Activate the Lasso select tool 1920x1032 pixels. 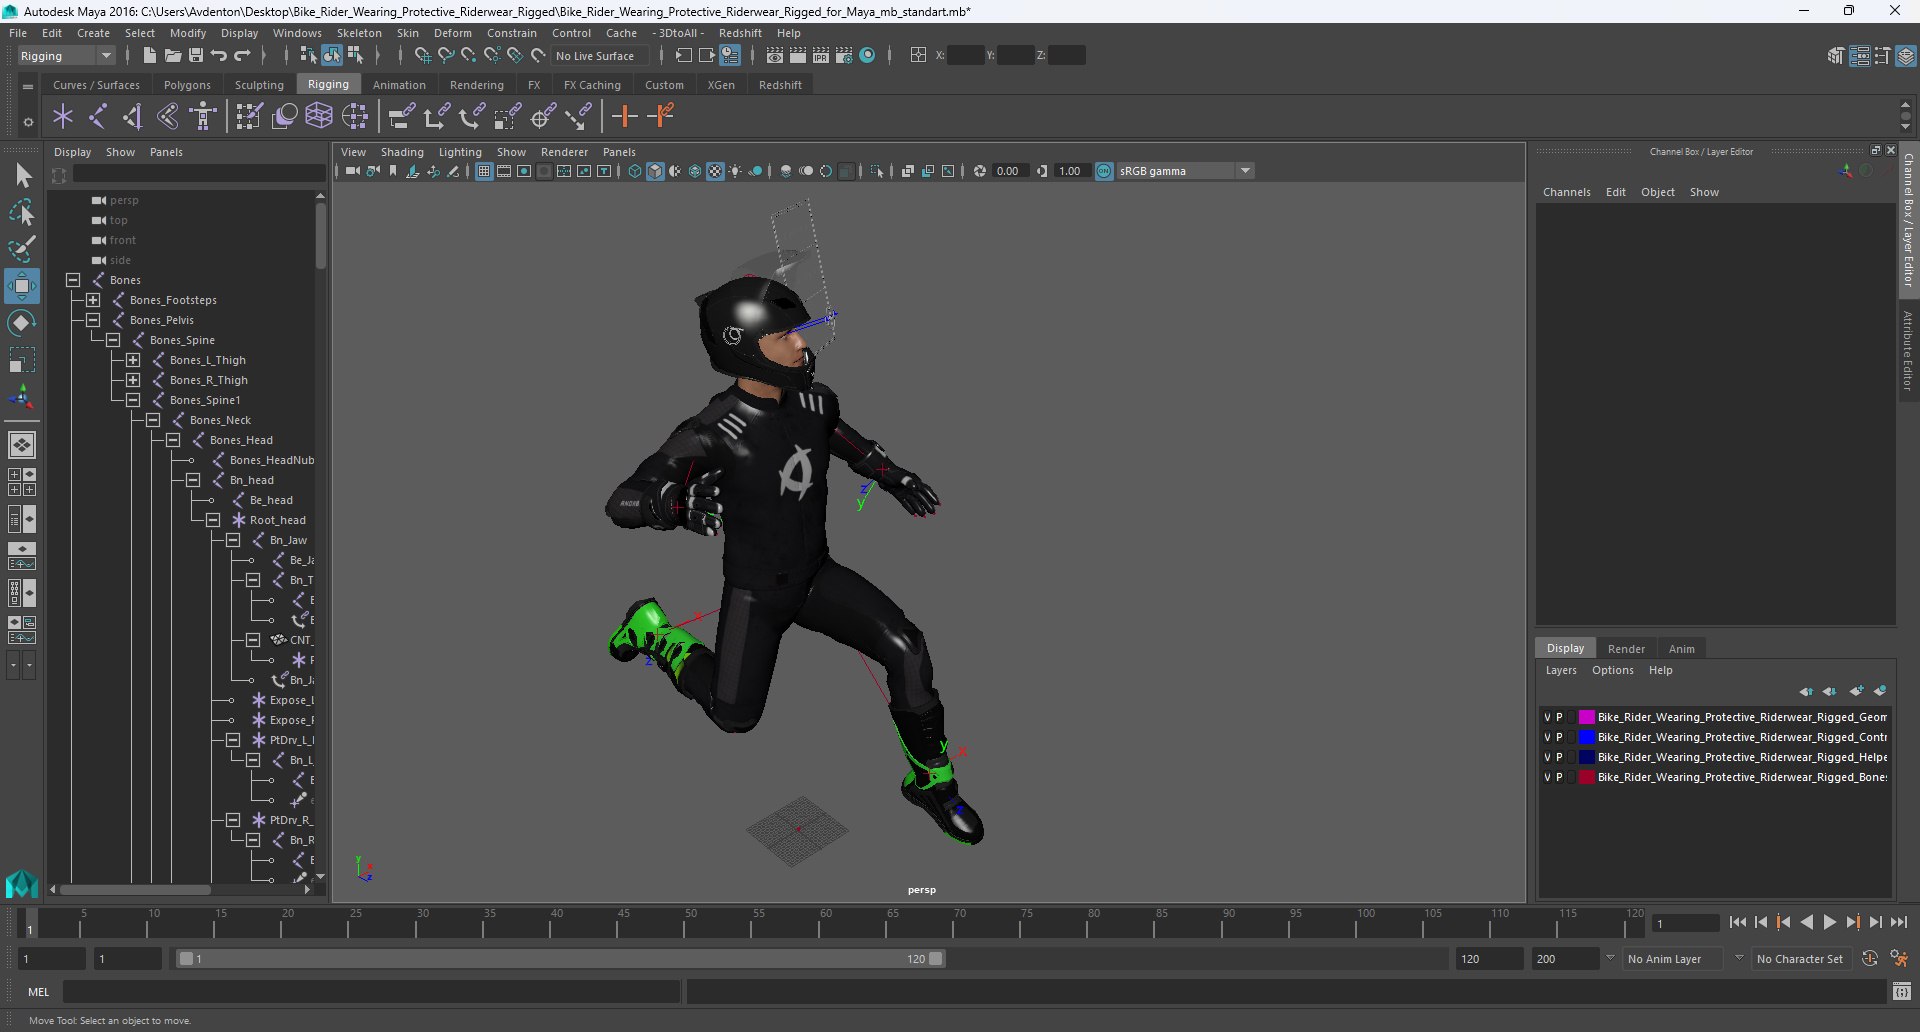pyautogui.click(x=22, y=212)
